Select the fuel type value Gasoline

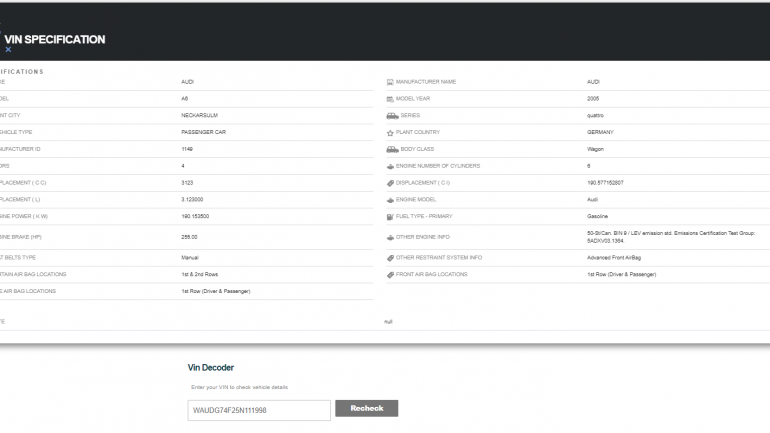point(597,216)
